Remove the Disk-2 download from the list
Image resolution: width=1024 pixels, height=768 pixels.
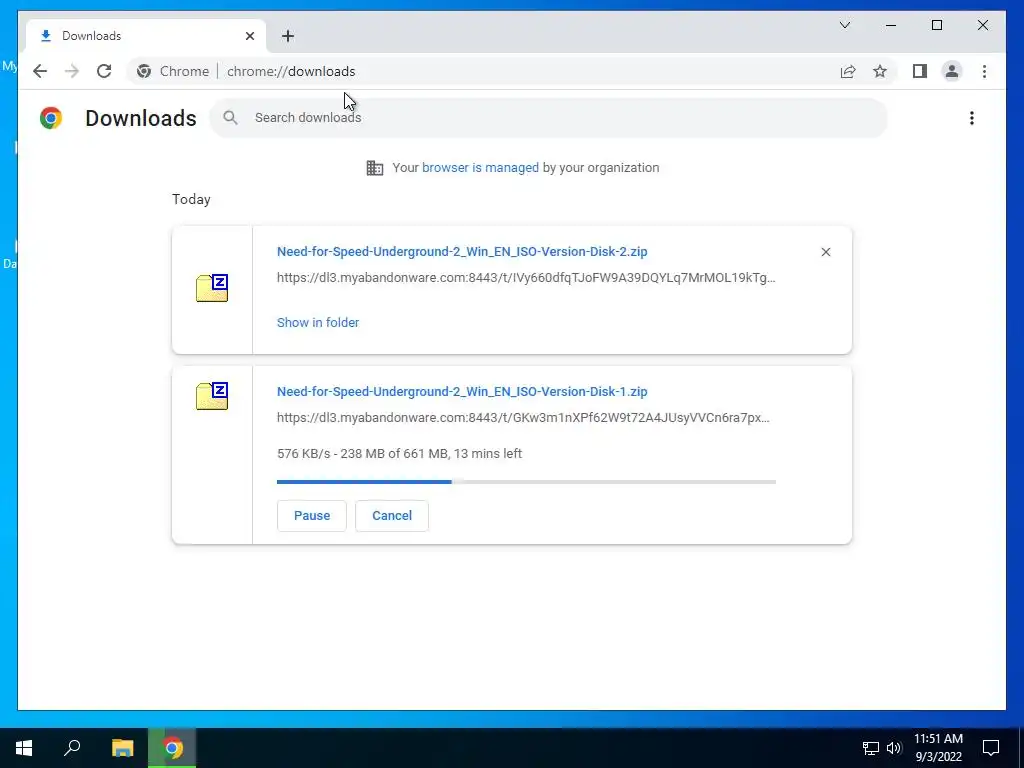(x=825, y=252)
